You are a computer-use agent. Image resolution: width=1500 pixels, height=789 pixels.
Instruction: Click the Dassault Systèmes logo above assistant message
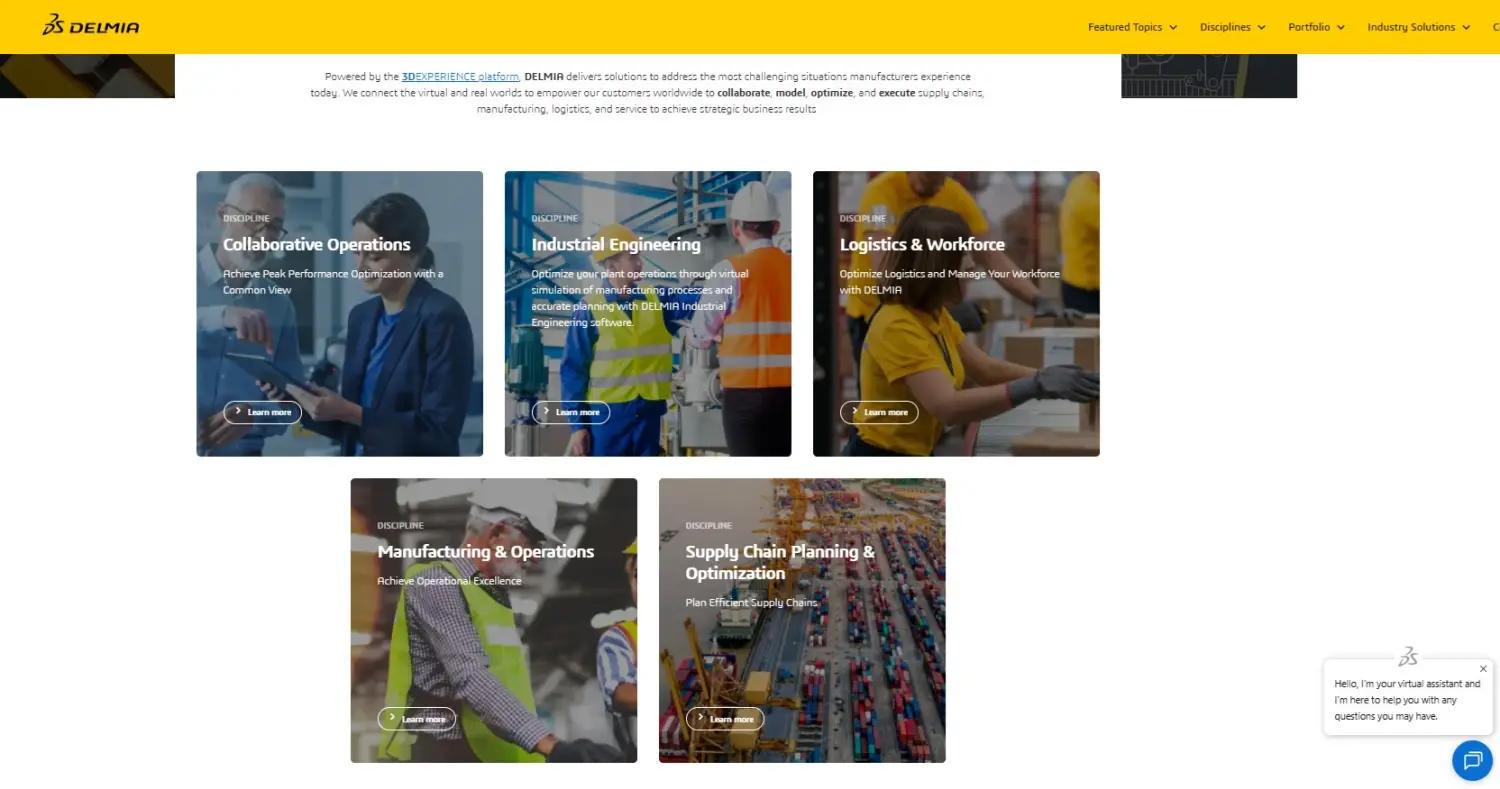(x=1408, y=657)
